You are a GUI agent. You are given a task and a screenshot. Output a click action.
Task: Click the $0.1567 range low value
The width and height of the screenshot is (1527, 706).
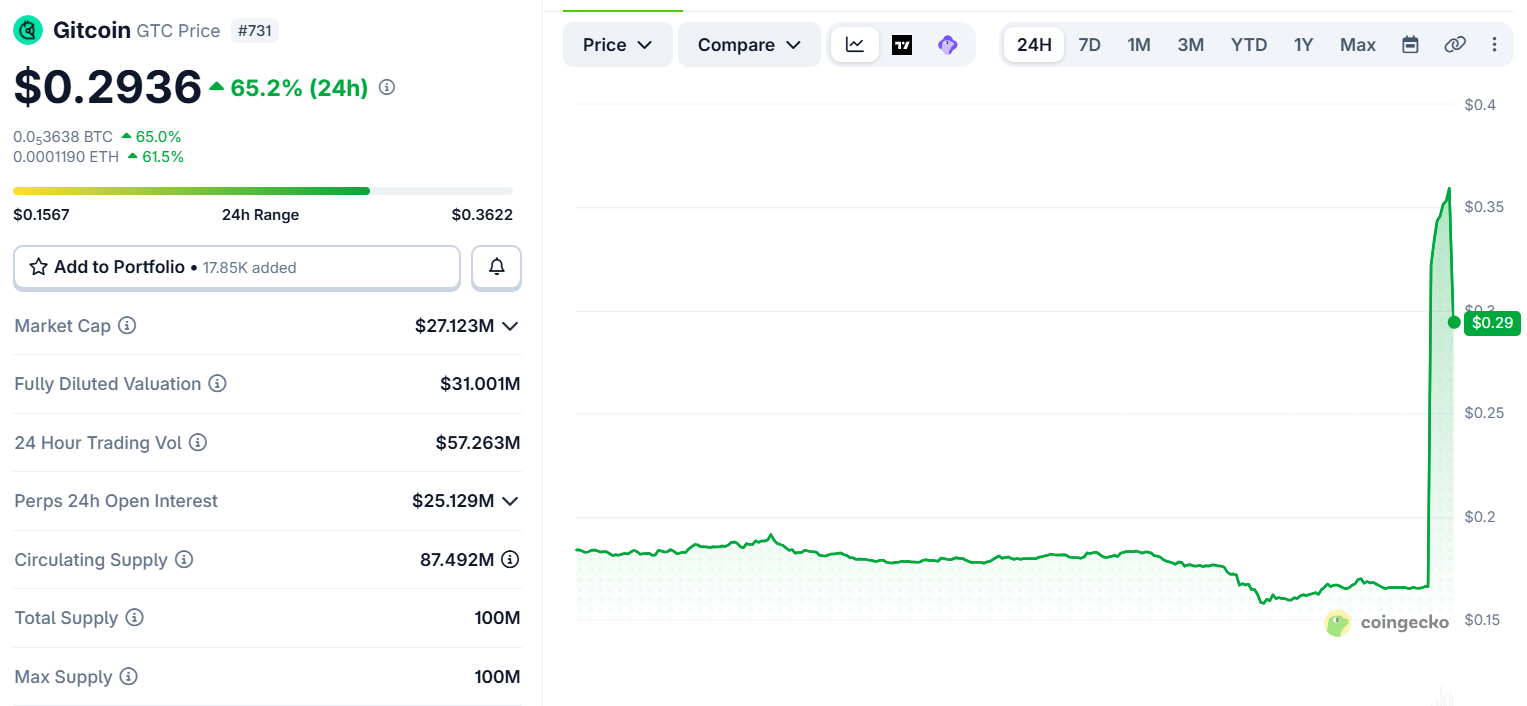41,214
